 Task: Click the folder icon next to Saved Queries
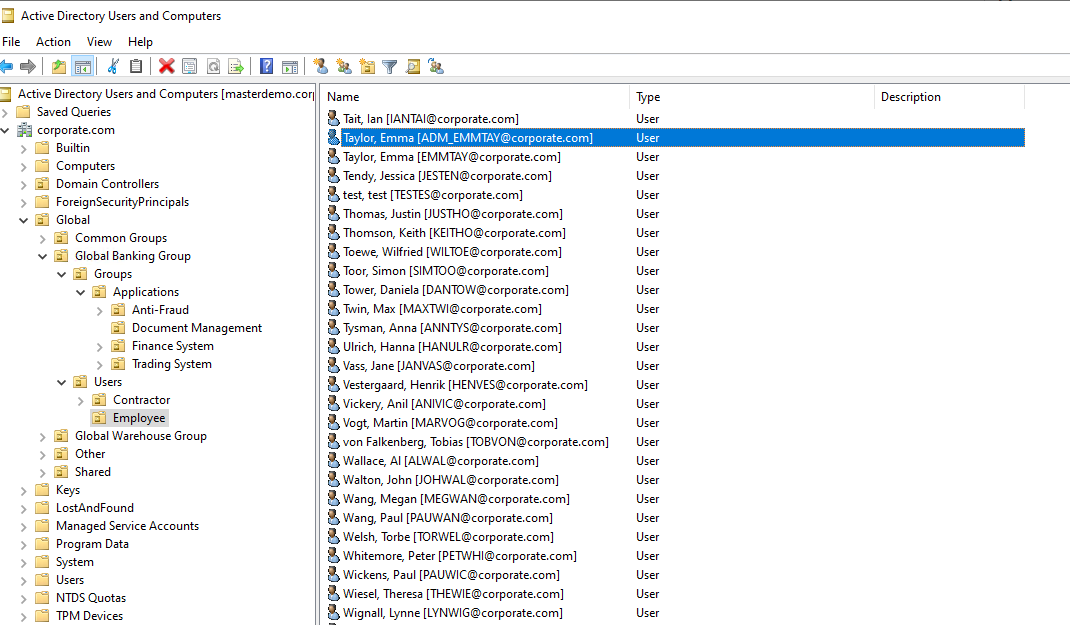[23, 112]
